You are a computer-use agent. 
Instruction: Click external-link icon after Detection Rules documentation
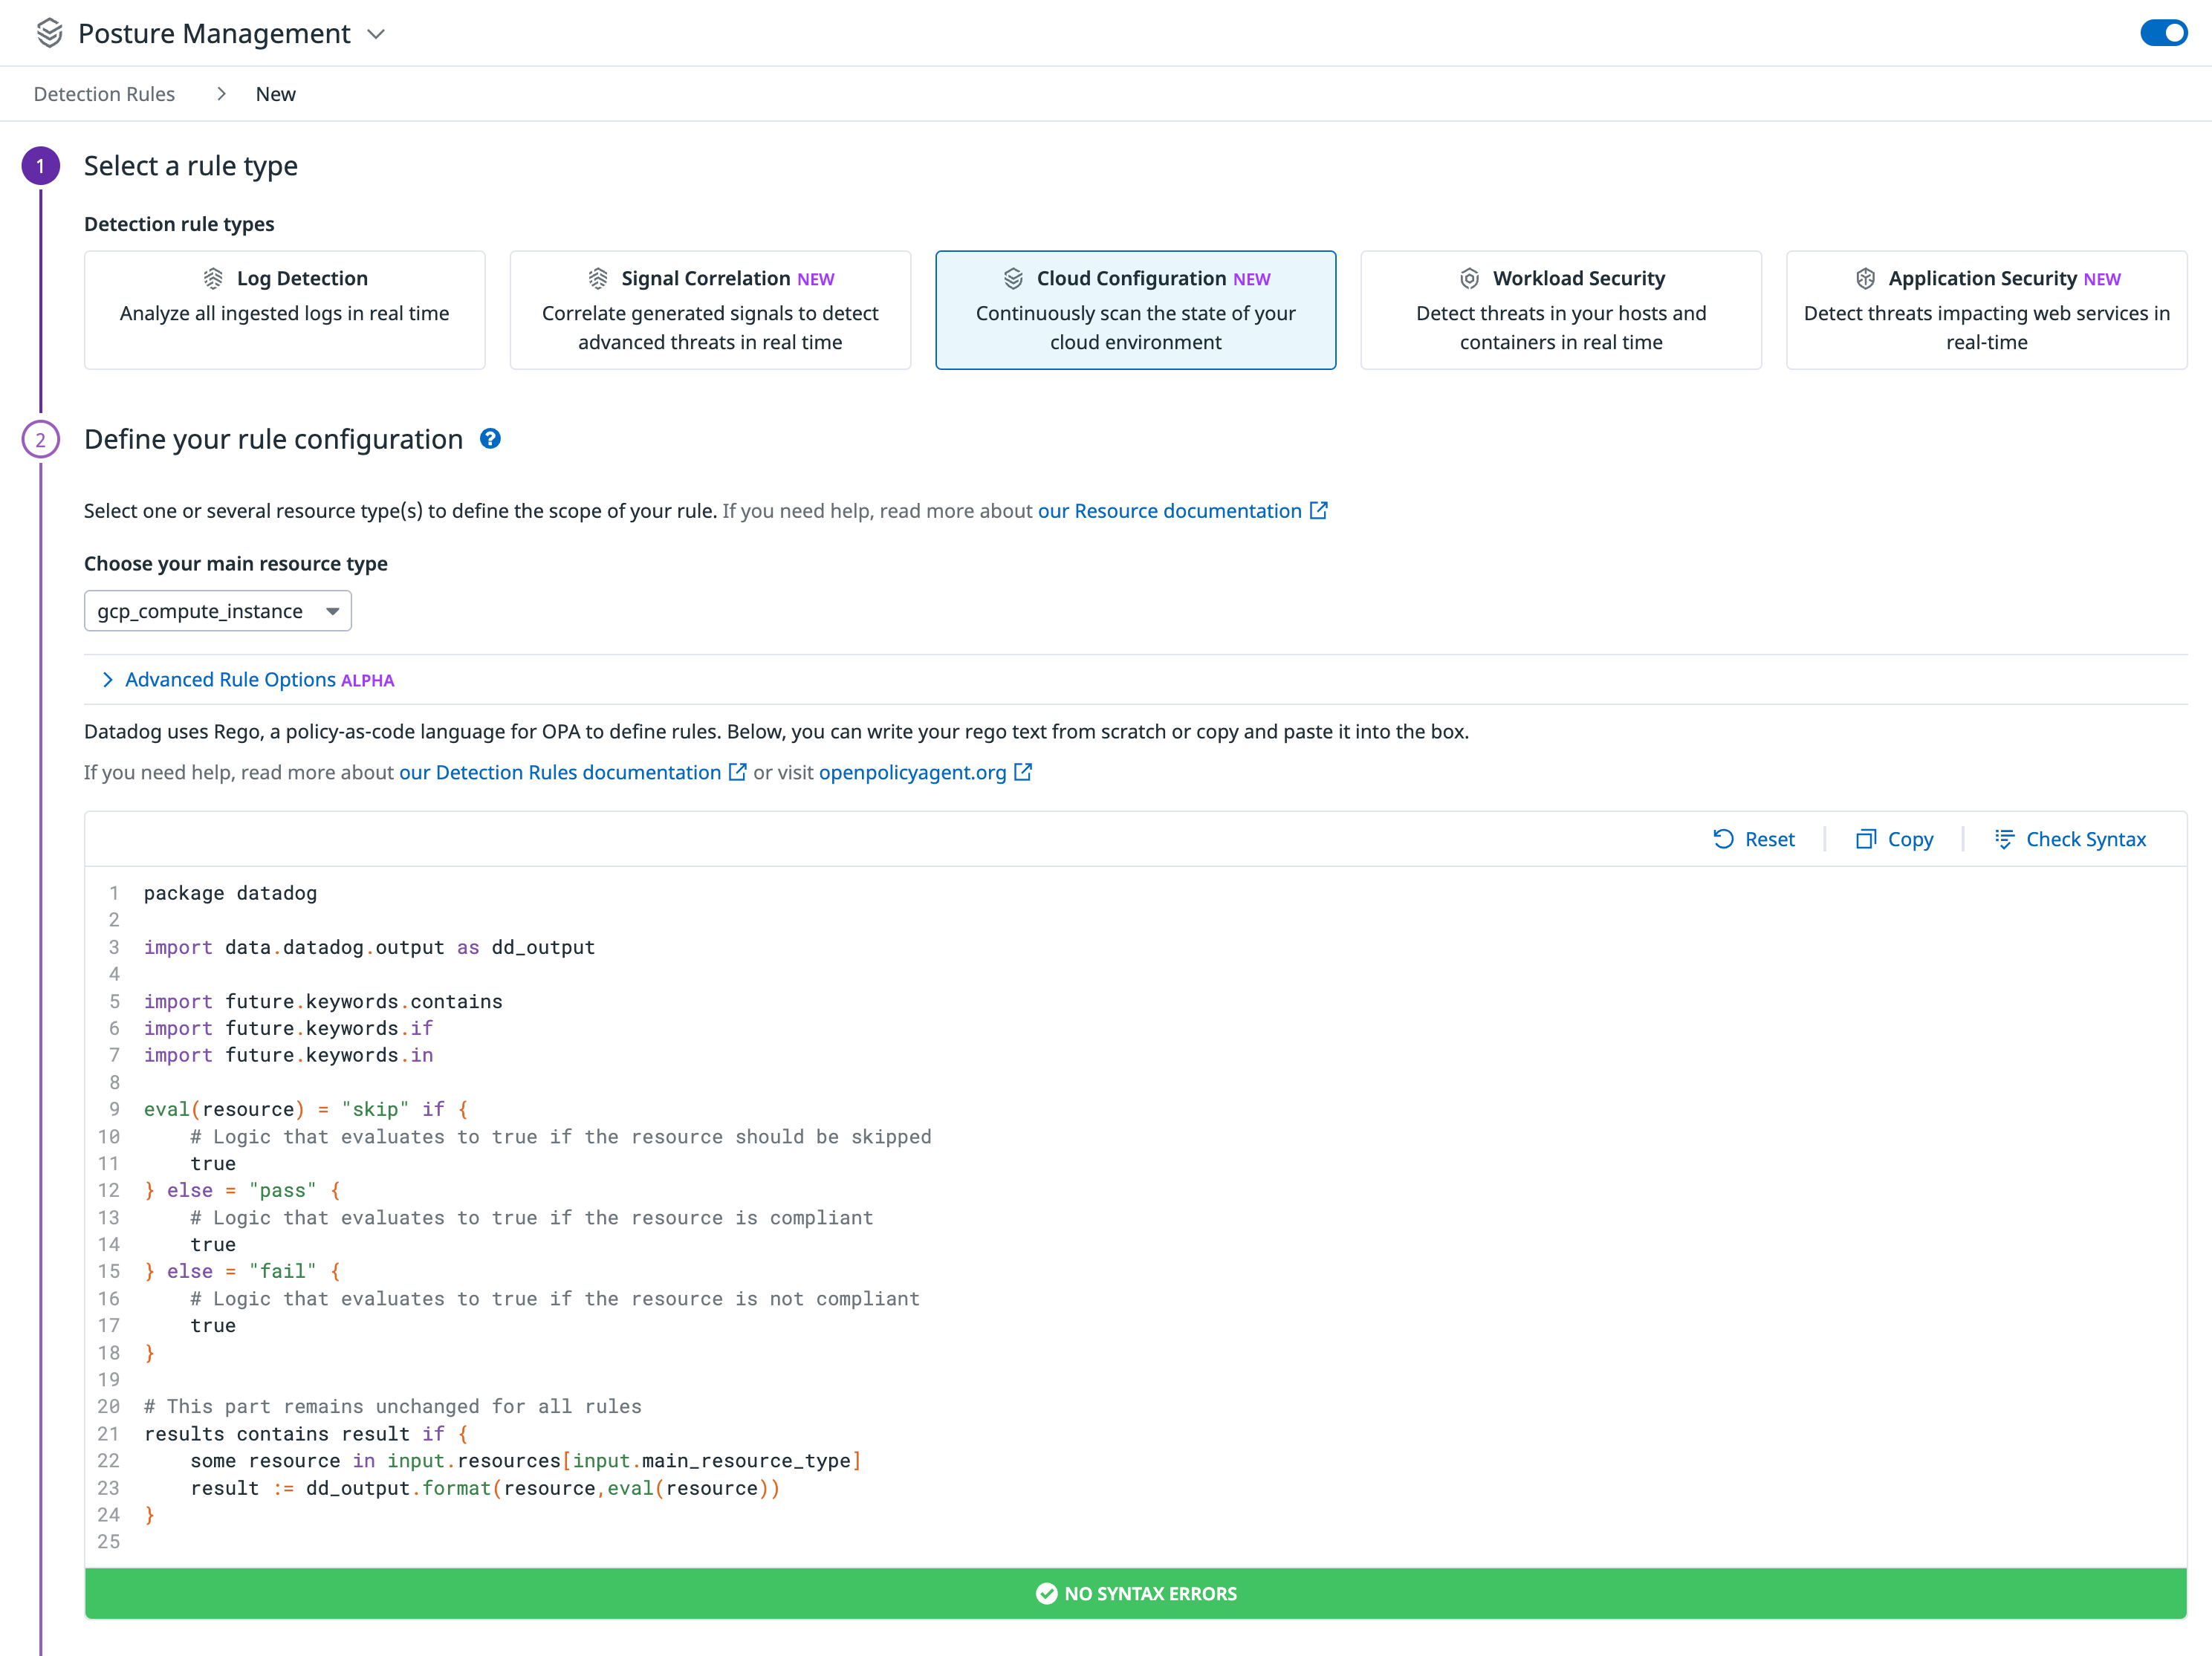(x=737, y=772)
